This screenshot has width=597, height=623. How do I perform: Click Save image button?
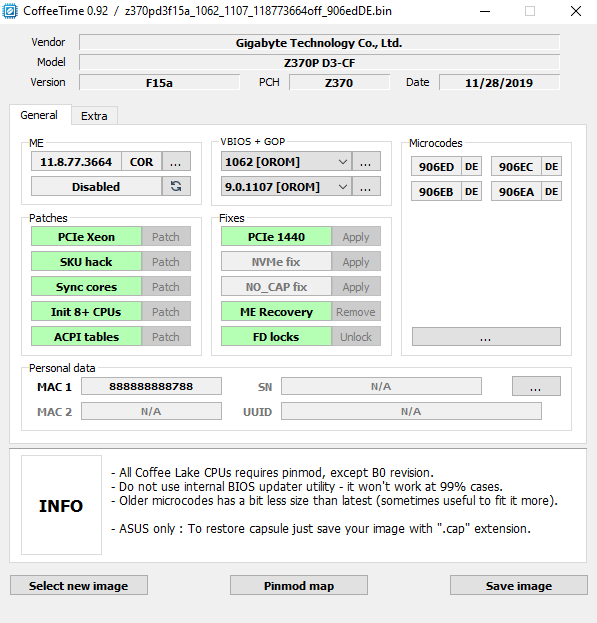point(519,585)
